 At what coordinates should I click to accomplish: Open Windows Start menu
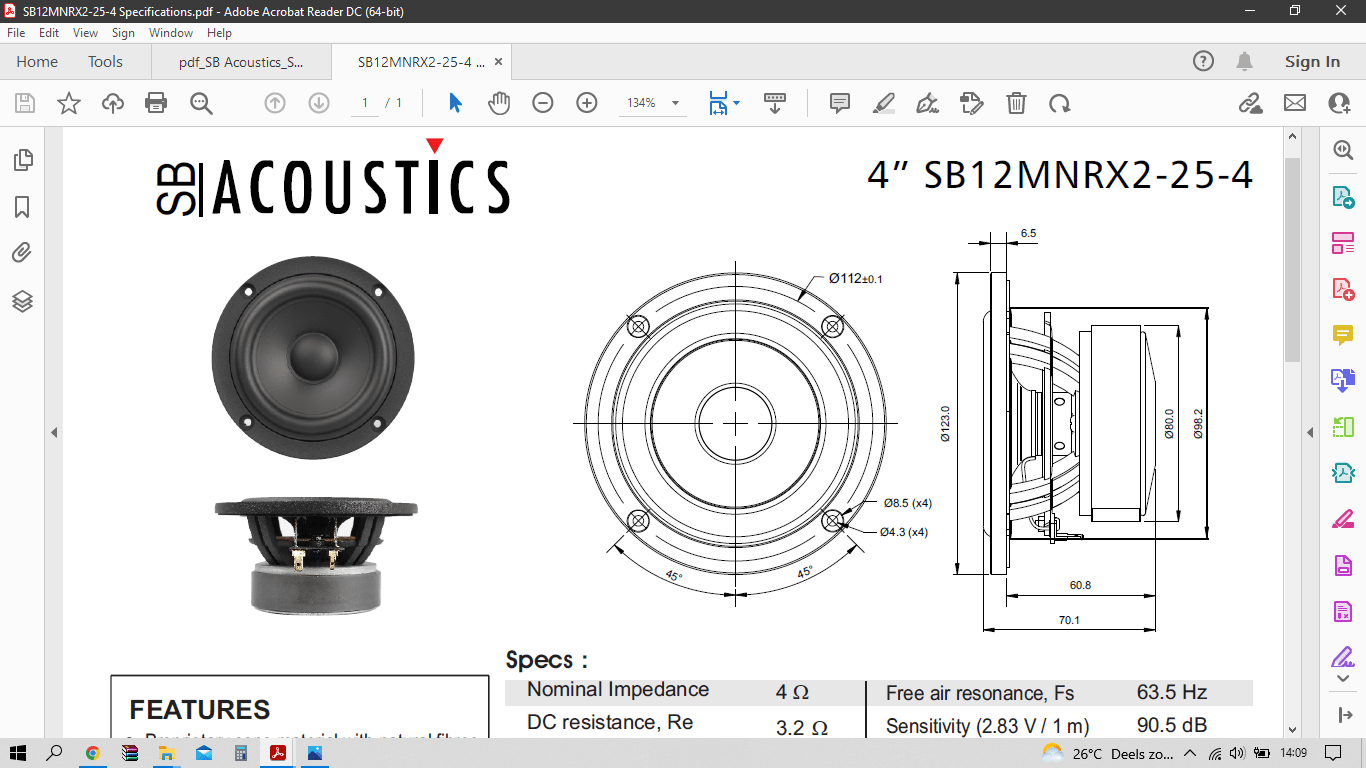click(x=17, y=753)
